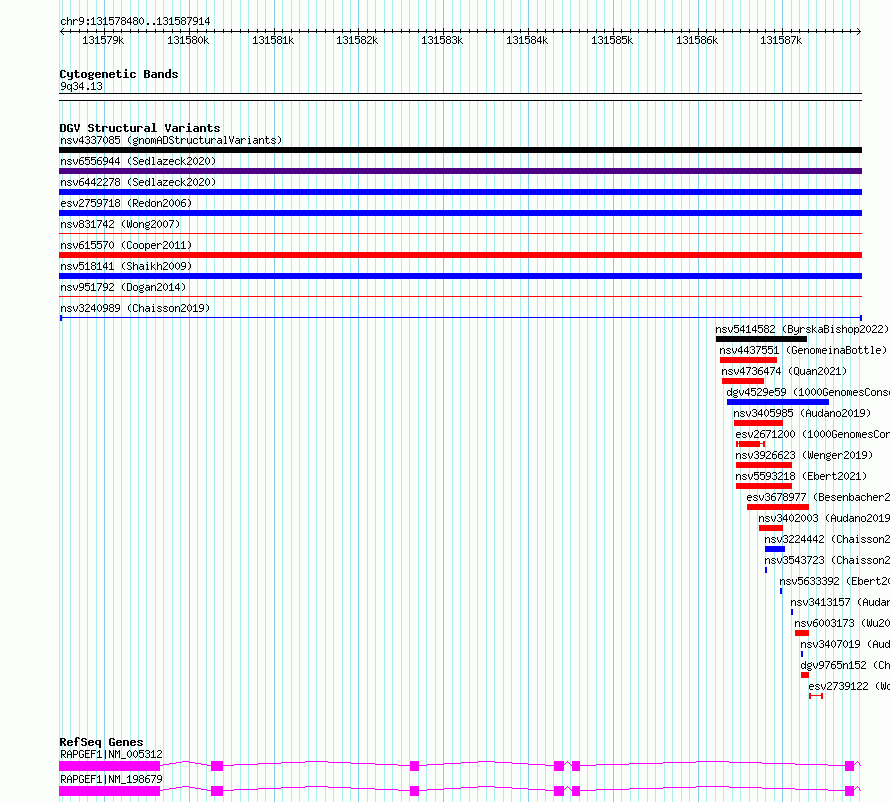Click the esv2671200 red variant glyph
The image size is (890, 802).
[x=750, y=444]
